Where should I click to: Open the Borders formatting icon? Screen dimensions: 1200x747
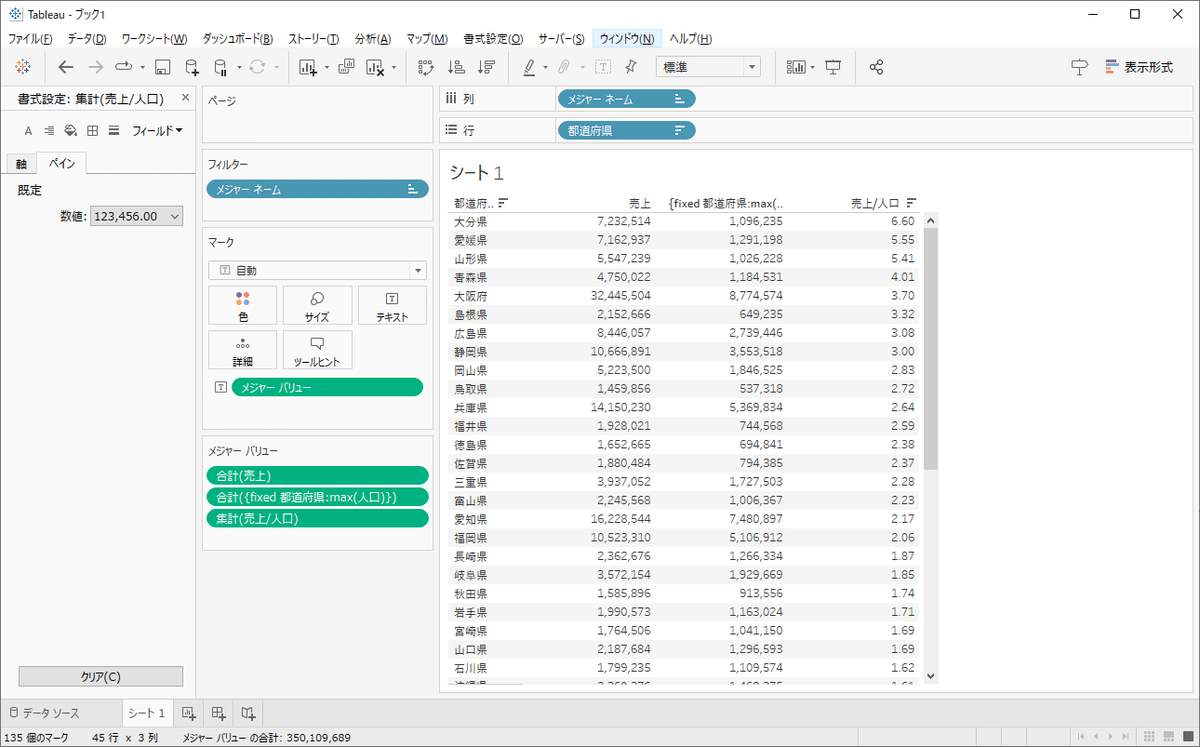click(x=92, y=130)
